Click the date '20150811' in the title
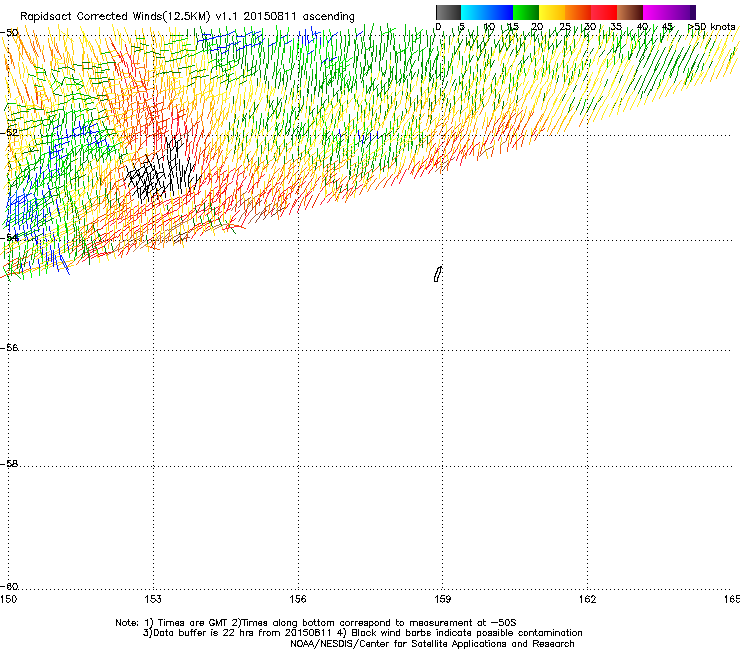The width and height of the screenshot is (740, 650). 270,17
